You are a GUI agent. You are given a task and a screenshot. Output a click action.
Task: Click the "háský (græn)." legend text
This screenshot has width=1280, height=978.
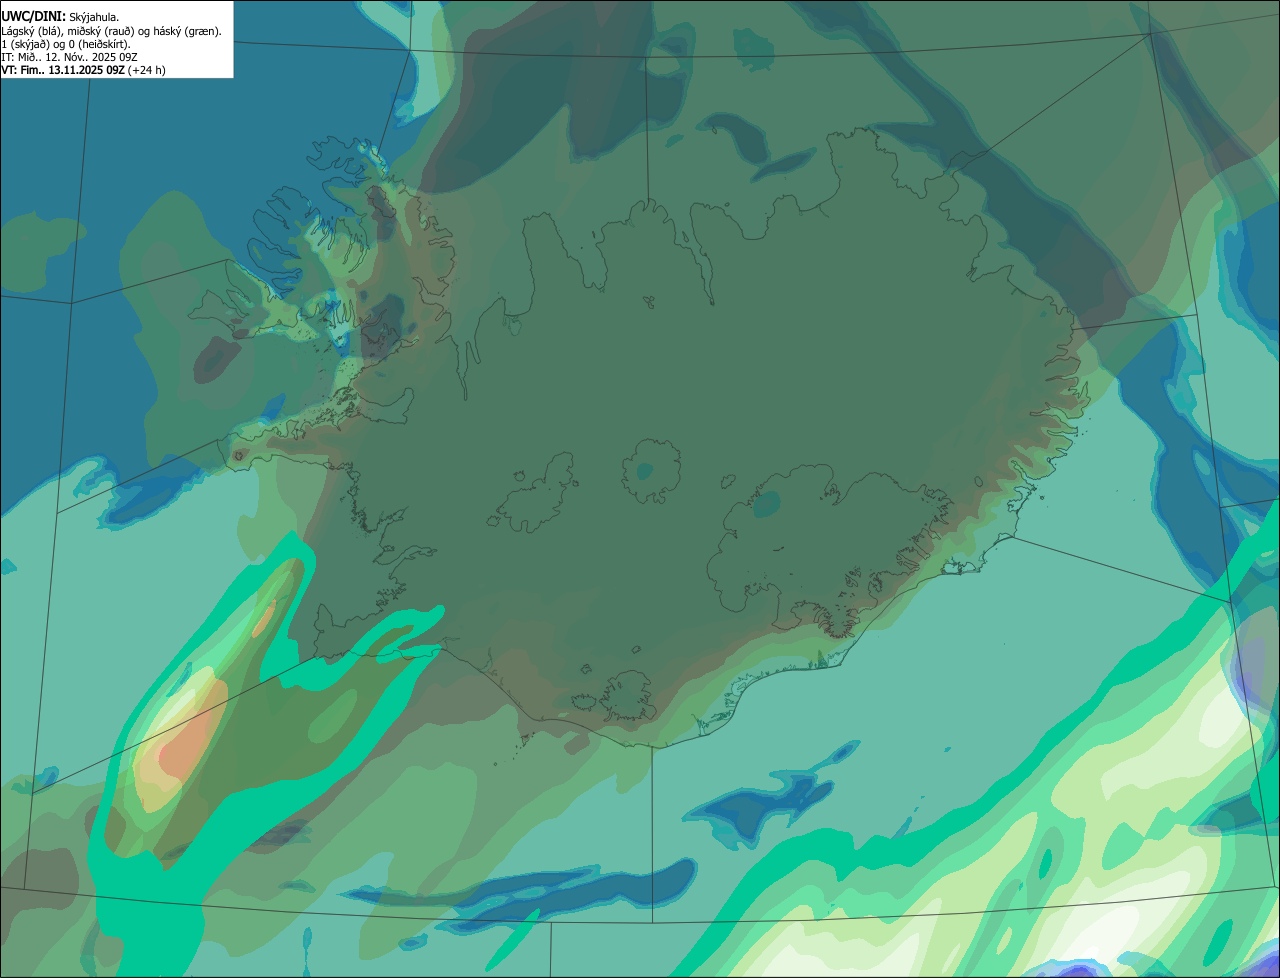pyautogui.click(x=187, y=32)
